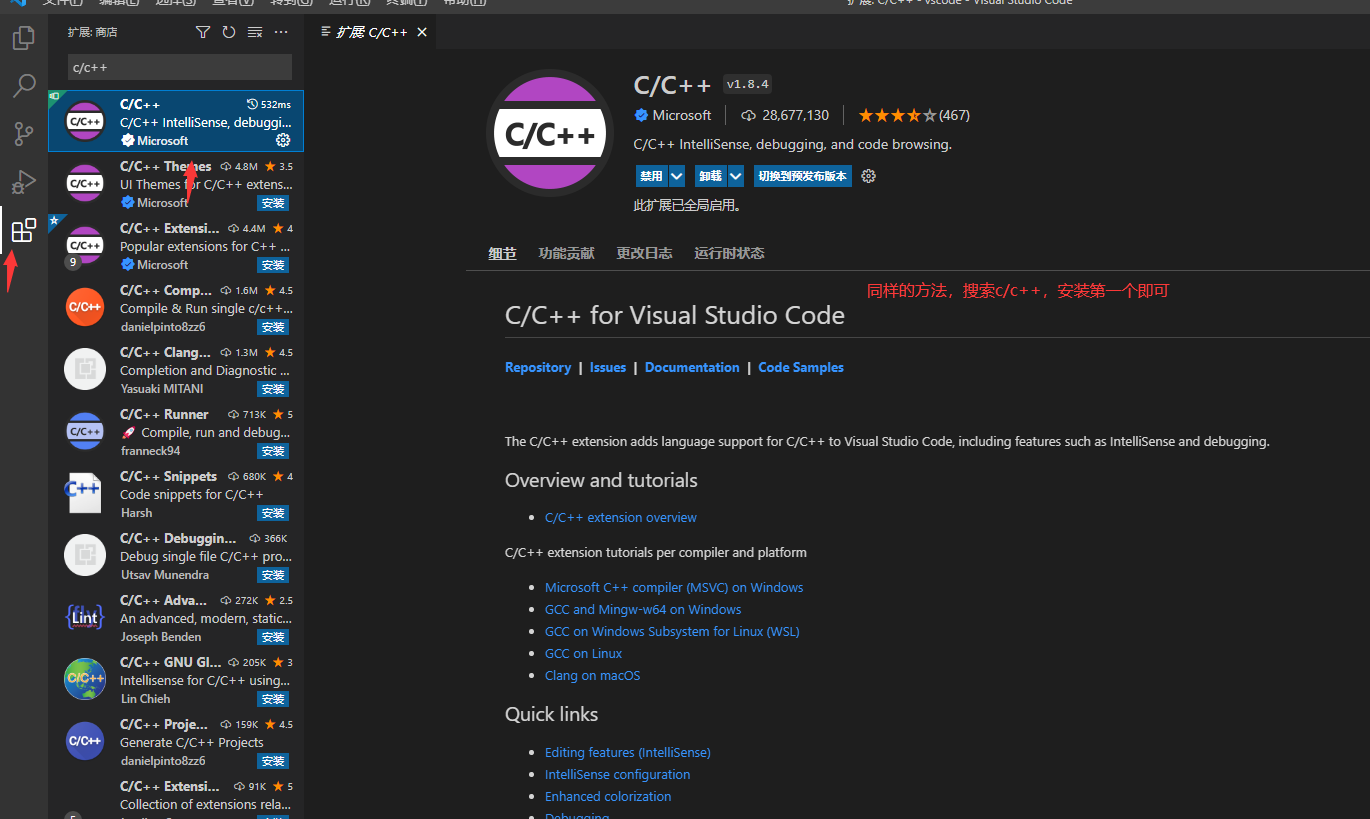Install the C/C++ Extension Pack

pyautogui.click(x=273, y=265)
